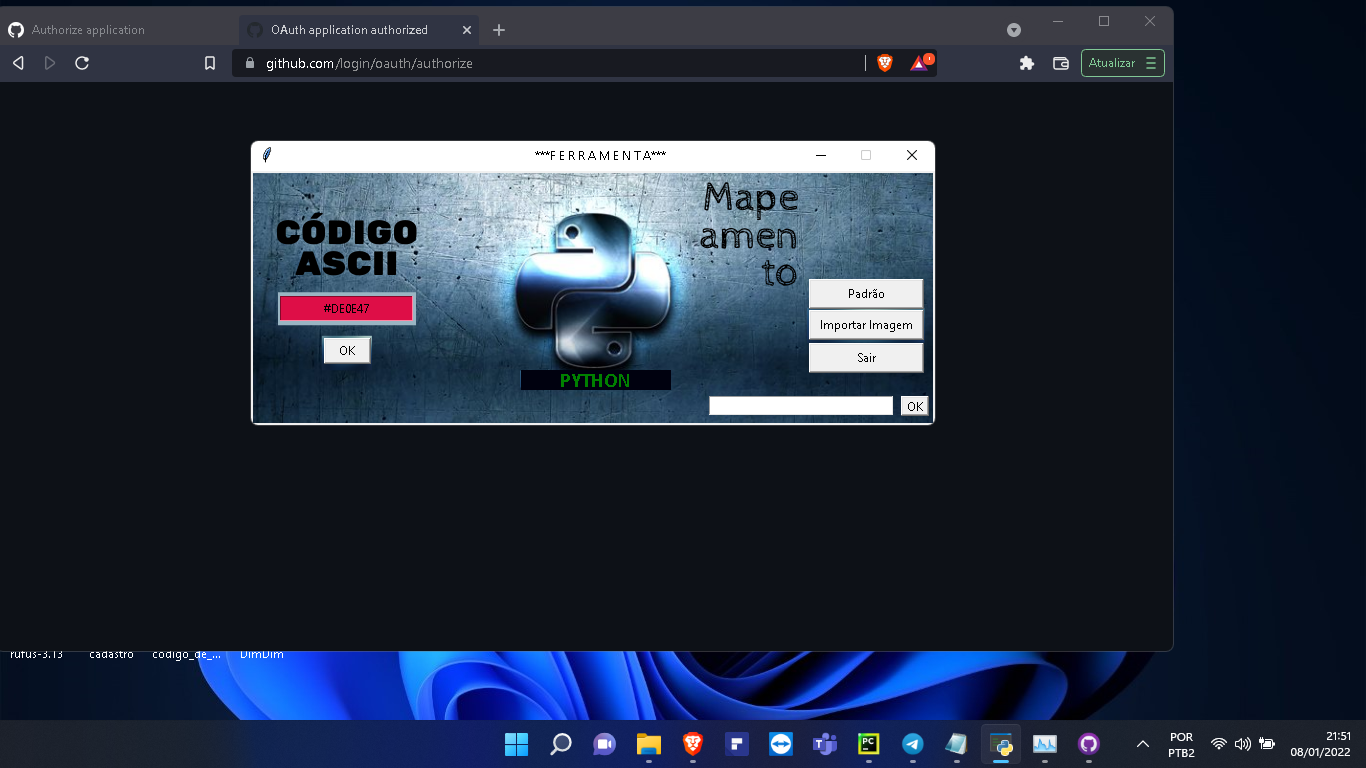The image size is (1366, 768).
Task: Launch Telegram from the taskbar
Action: tap(912, 744)
